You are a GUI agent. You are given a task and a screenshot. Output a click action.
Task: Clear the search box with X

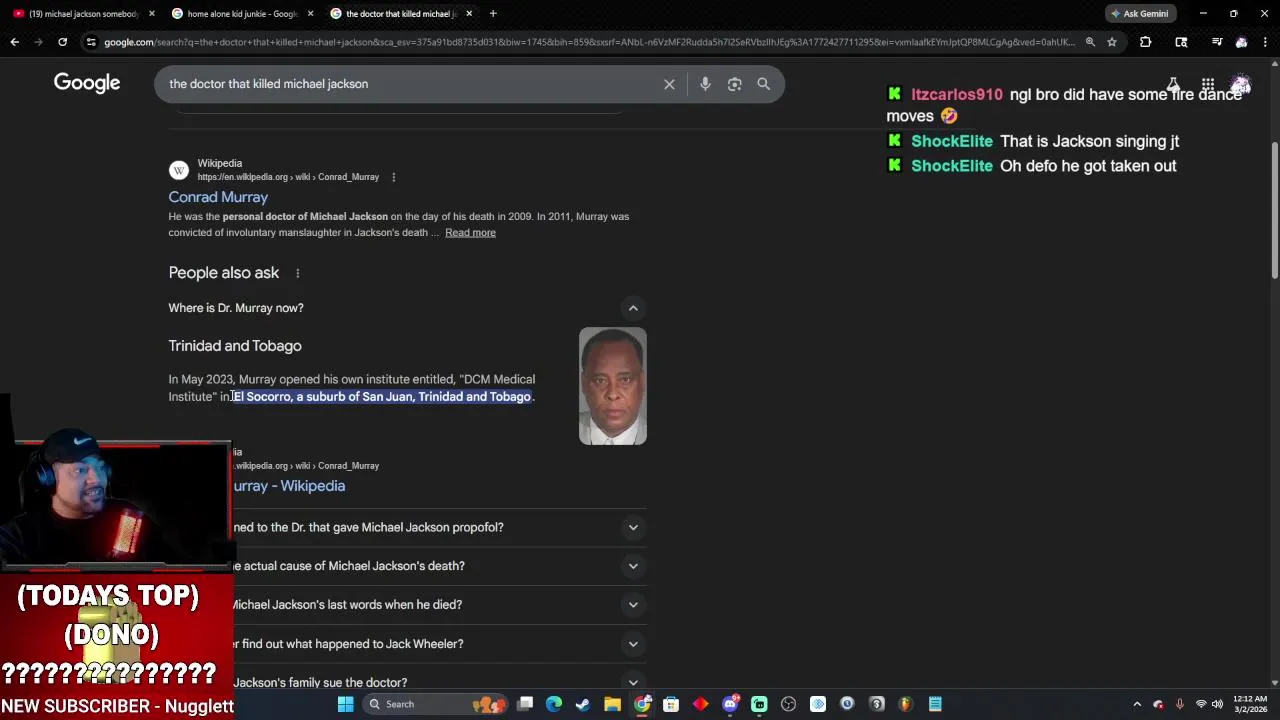pyautogui.click(x=669, y=84)
